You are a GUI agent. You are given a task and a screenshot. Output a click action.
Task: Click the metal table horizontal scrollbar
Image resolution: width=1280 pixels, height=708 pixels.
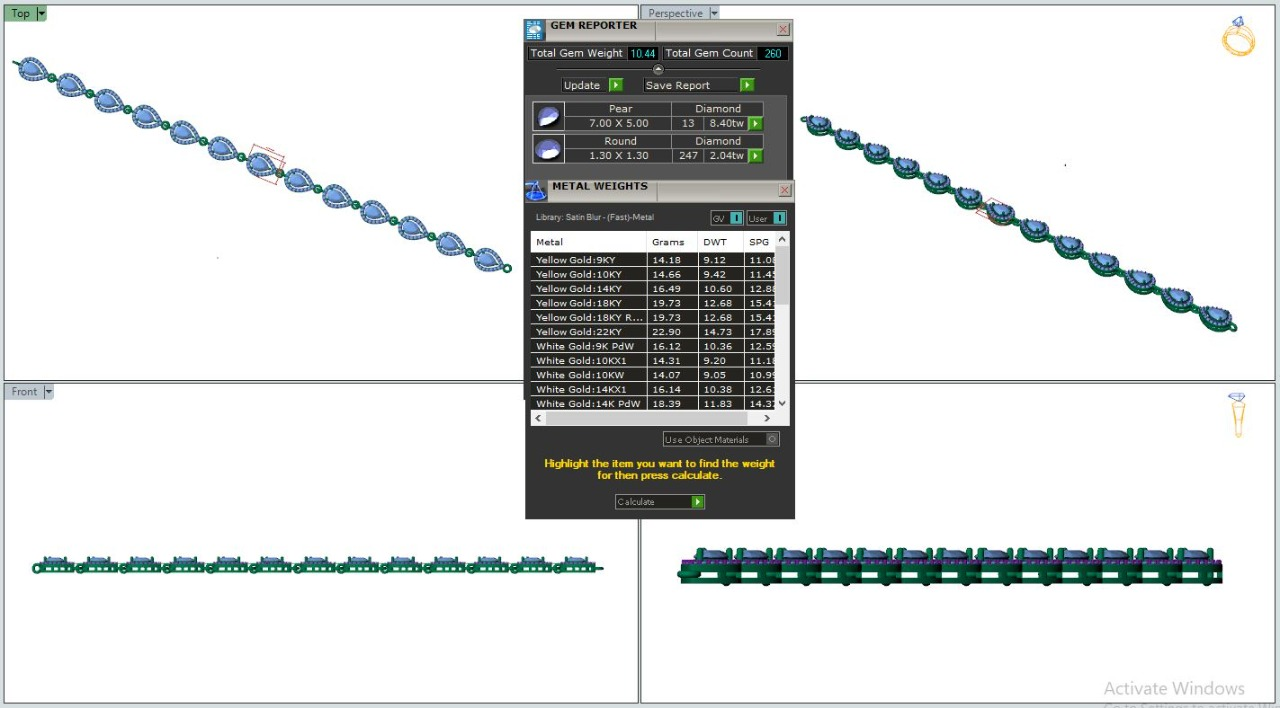652,418
